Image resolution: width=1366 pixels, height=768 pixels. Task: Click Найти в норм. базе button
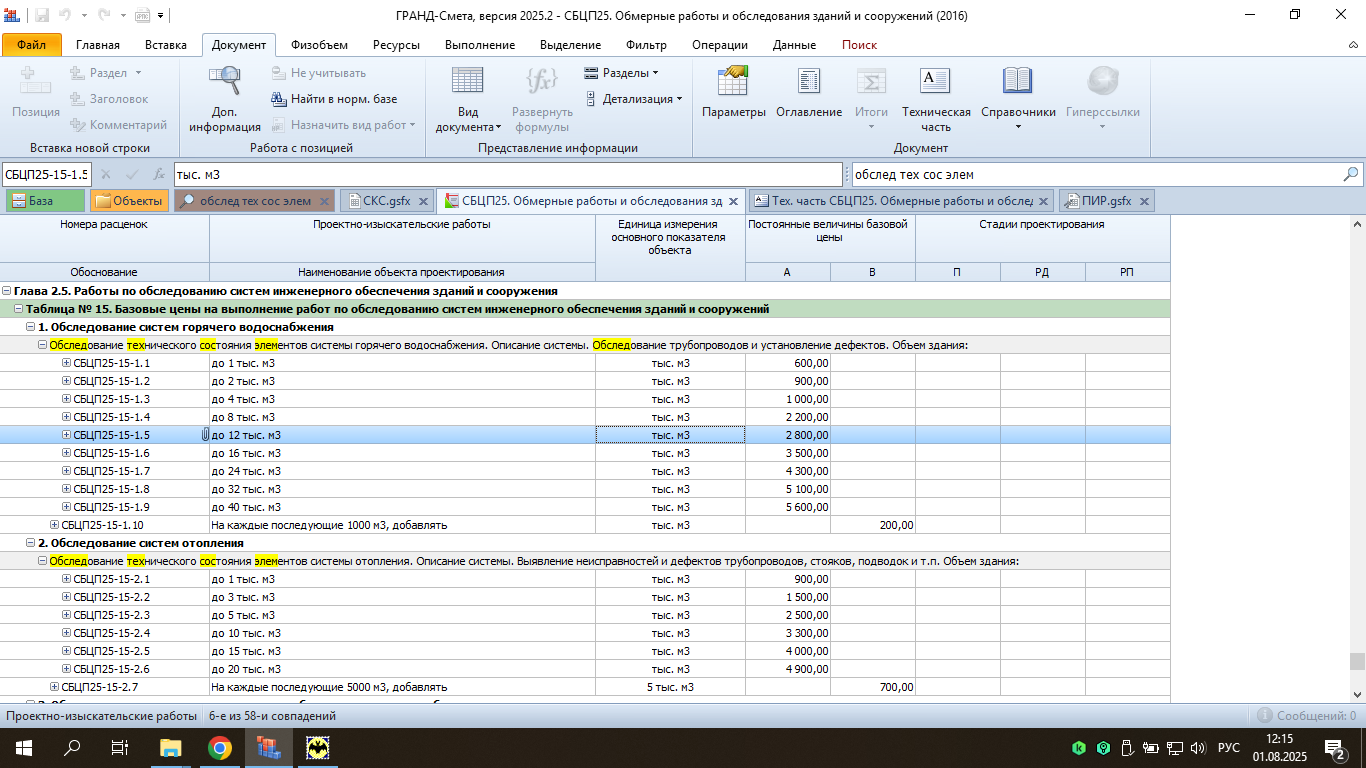(334, 99)
